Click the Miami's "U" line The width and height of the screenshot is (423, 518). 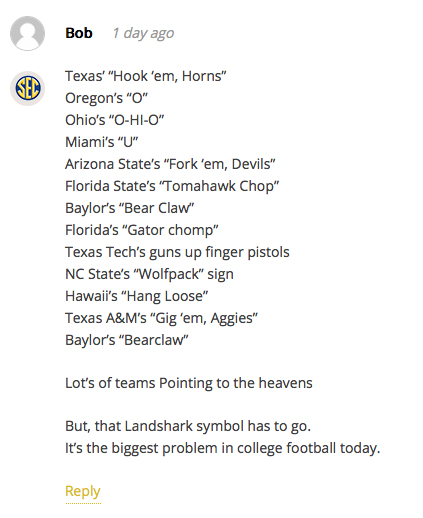[102, 142]
